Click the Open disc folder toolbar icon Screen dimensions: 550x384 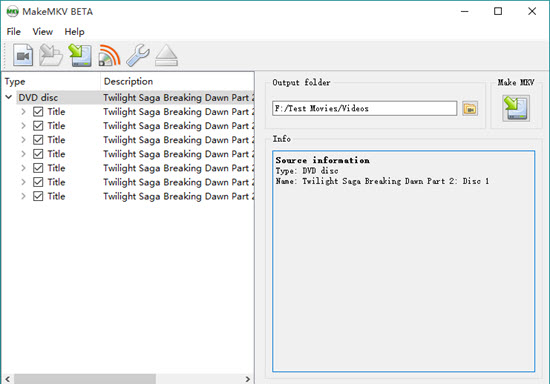(51, 55)
